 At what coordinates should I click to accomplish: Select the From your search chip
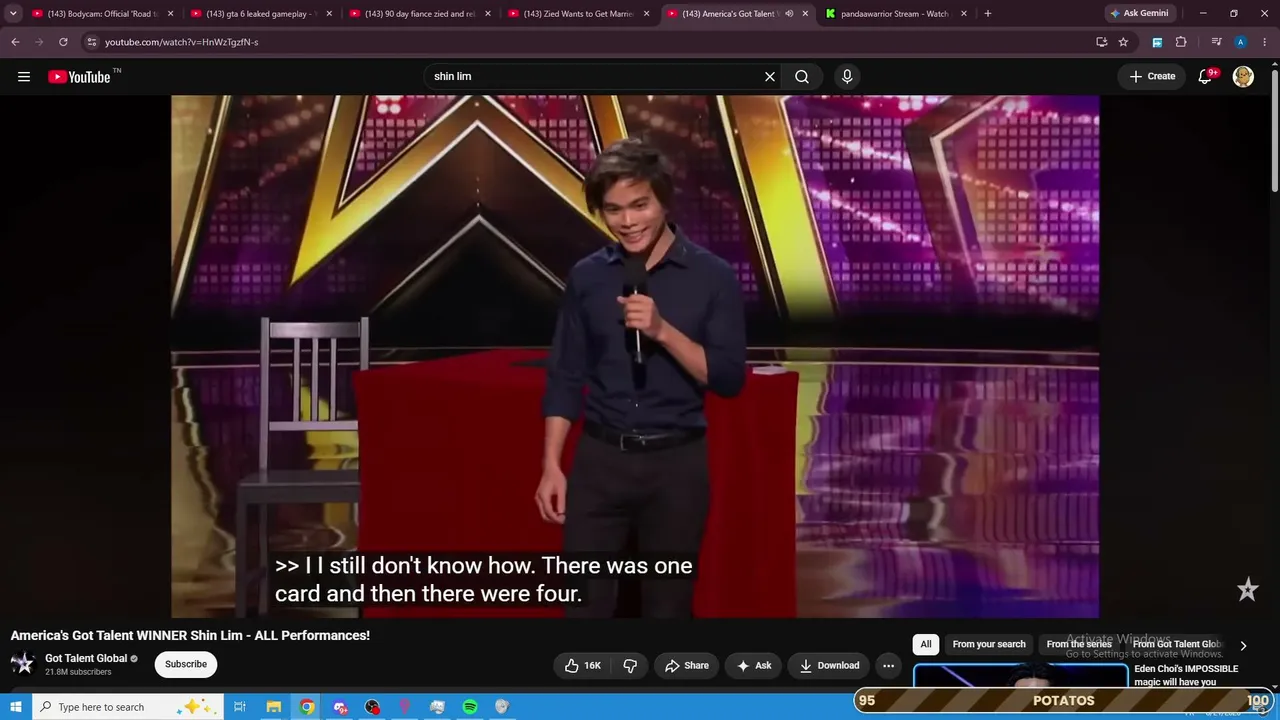coord(989,645)
